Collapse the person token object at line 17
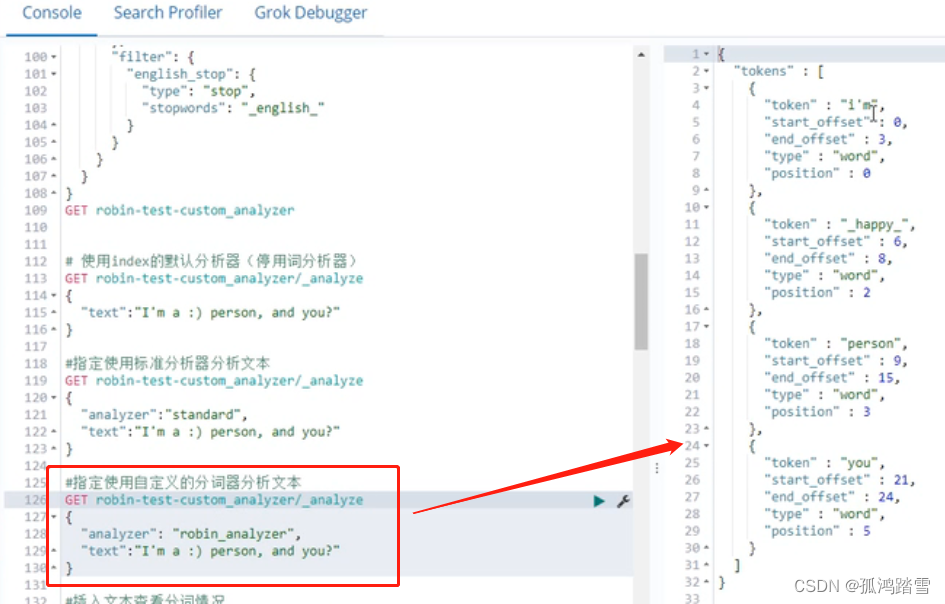945x604 pixels. 706,327
